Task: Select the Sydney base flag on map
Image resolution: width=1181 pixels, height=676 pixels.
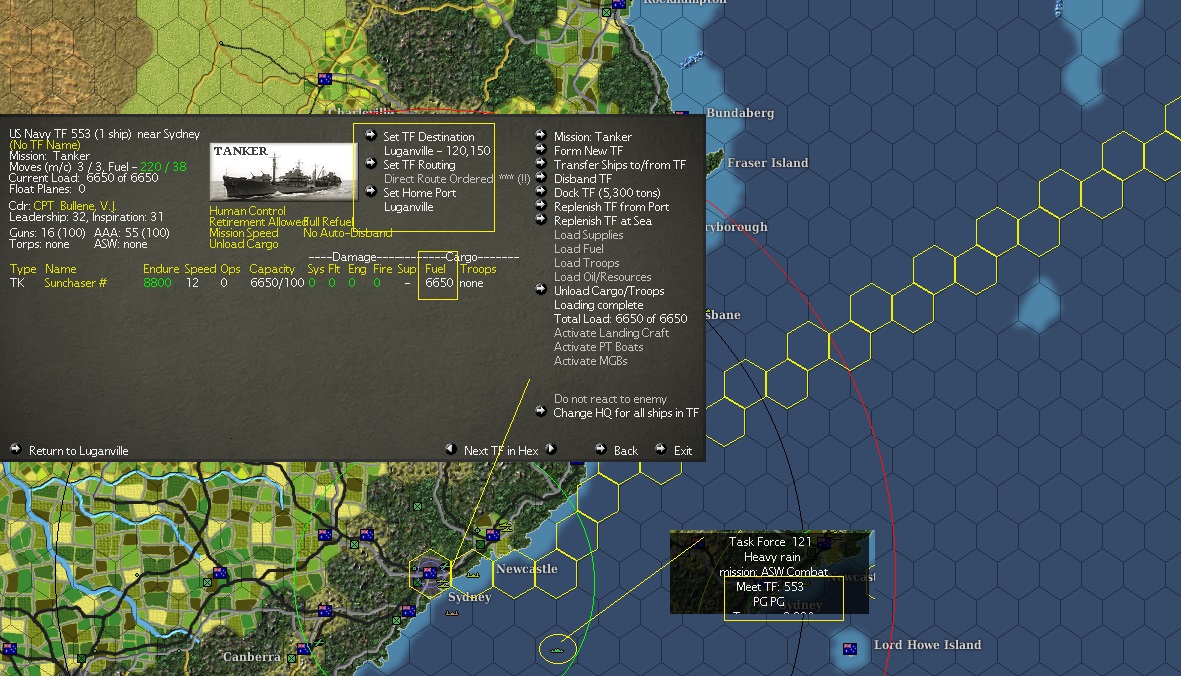Action: coord(429,574)
